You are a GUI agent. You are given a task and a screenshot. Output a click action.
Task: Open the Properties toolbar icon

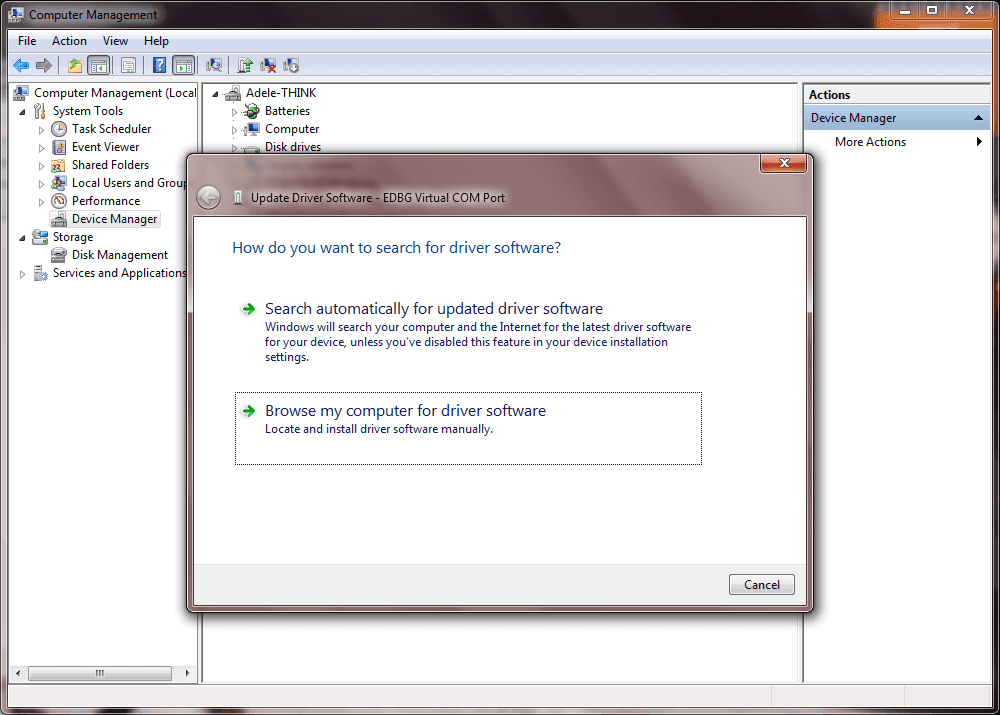tap(128, 66)
